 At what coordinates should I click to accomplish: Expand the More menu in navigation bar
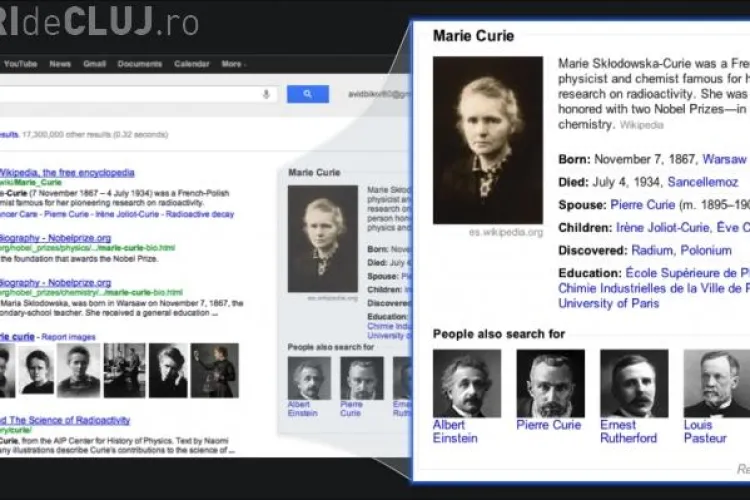[233, 64]
